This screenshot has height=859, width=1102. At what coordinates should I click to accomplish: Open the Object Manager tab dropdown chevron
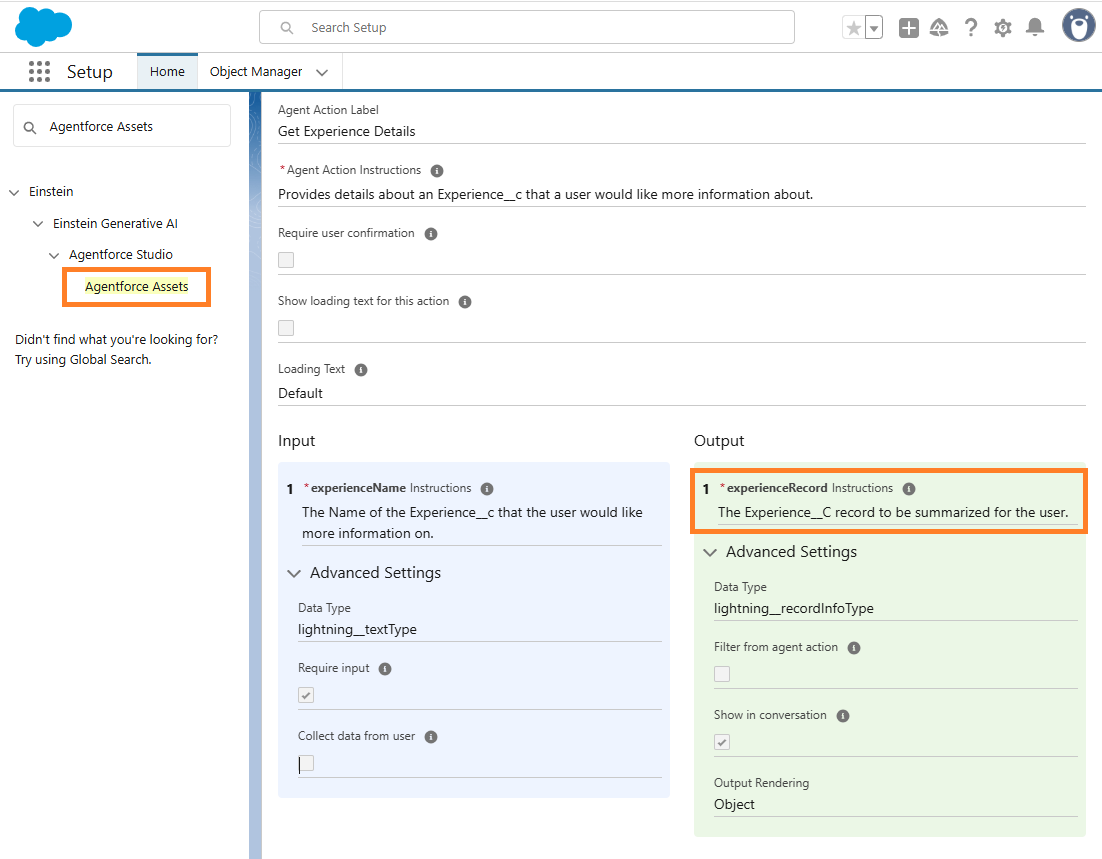tap(322, 72)
